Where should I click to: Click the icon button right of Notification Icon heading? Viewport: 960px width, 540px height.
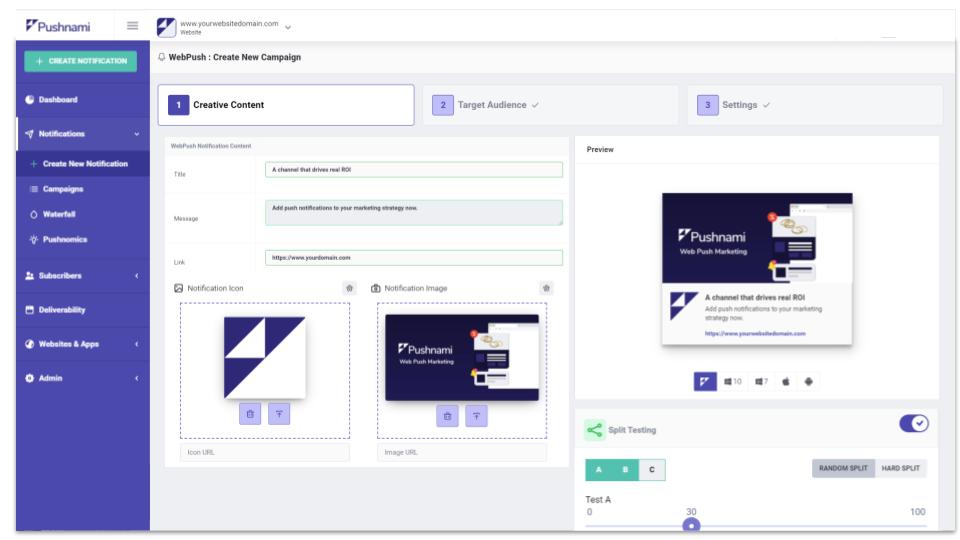point(349,288)
